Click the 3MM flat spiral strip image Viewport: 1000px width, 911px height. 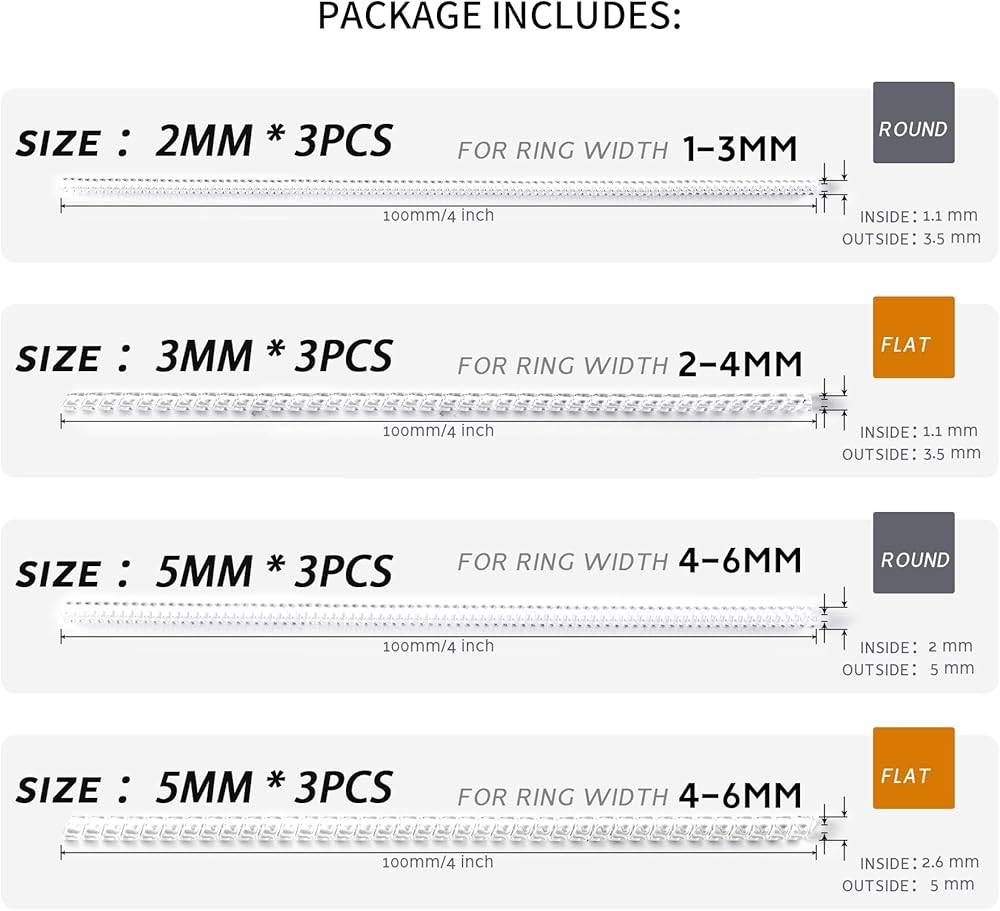(x=438, y=402)
